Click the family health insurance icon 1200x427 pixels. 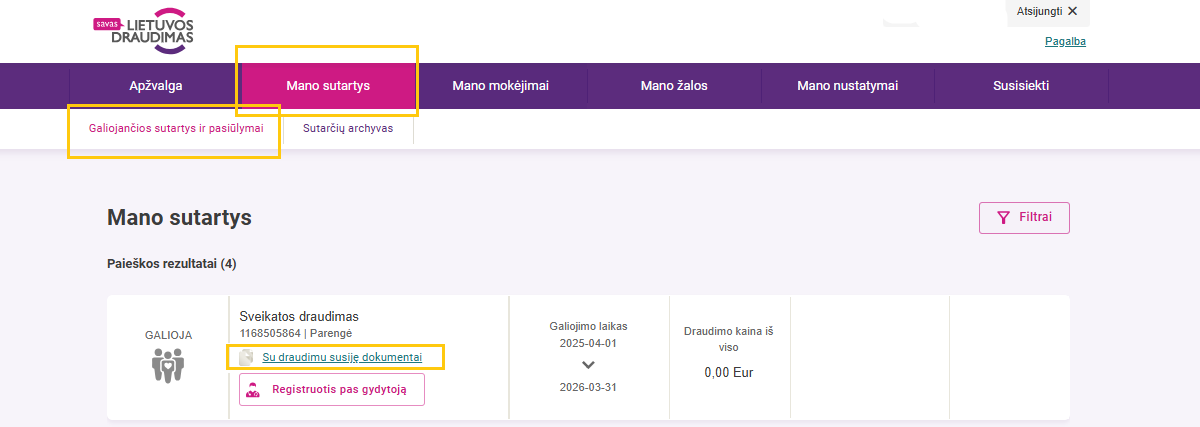168,367
